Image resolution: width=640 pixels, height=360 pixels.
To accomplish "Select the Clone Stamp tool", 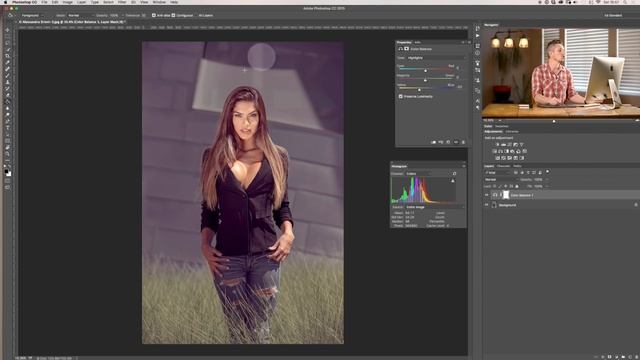I will tap(7, 82).
